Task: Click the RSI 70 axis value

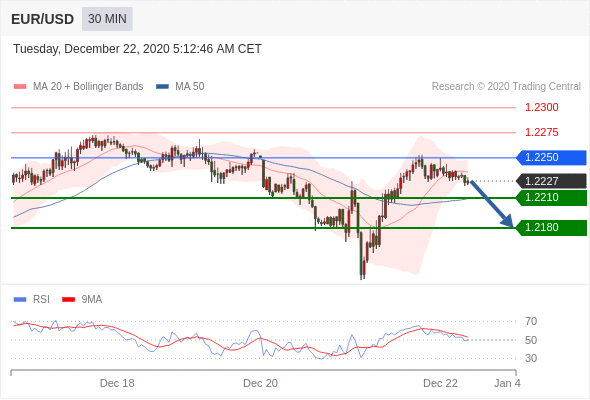Action: (x=531, y=321)
